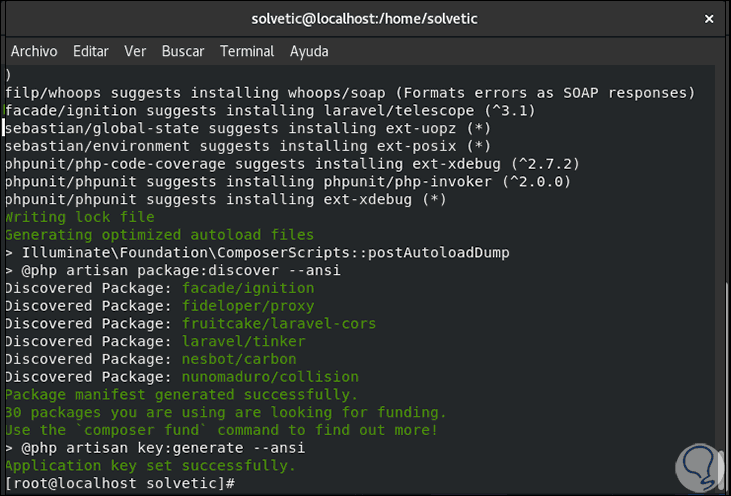Open the Ayuda menu
731x496 pixels.
coord(309,51)
